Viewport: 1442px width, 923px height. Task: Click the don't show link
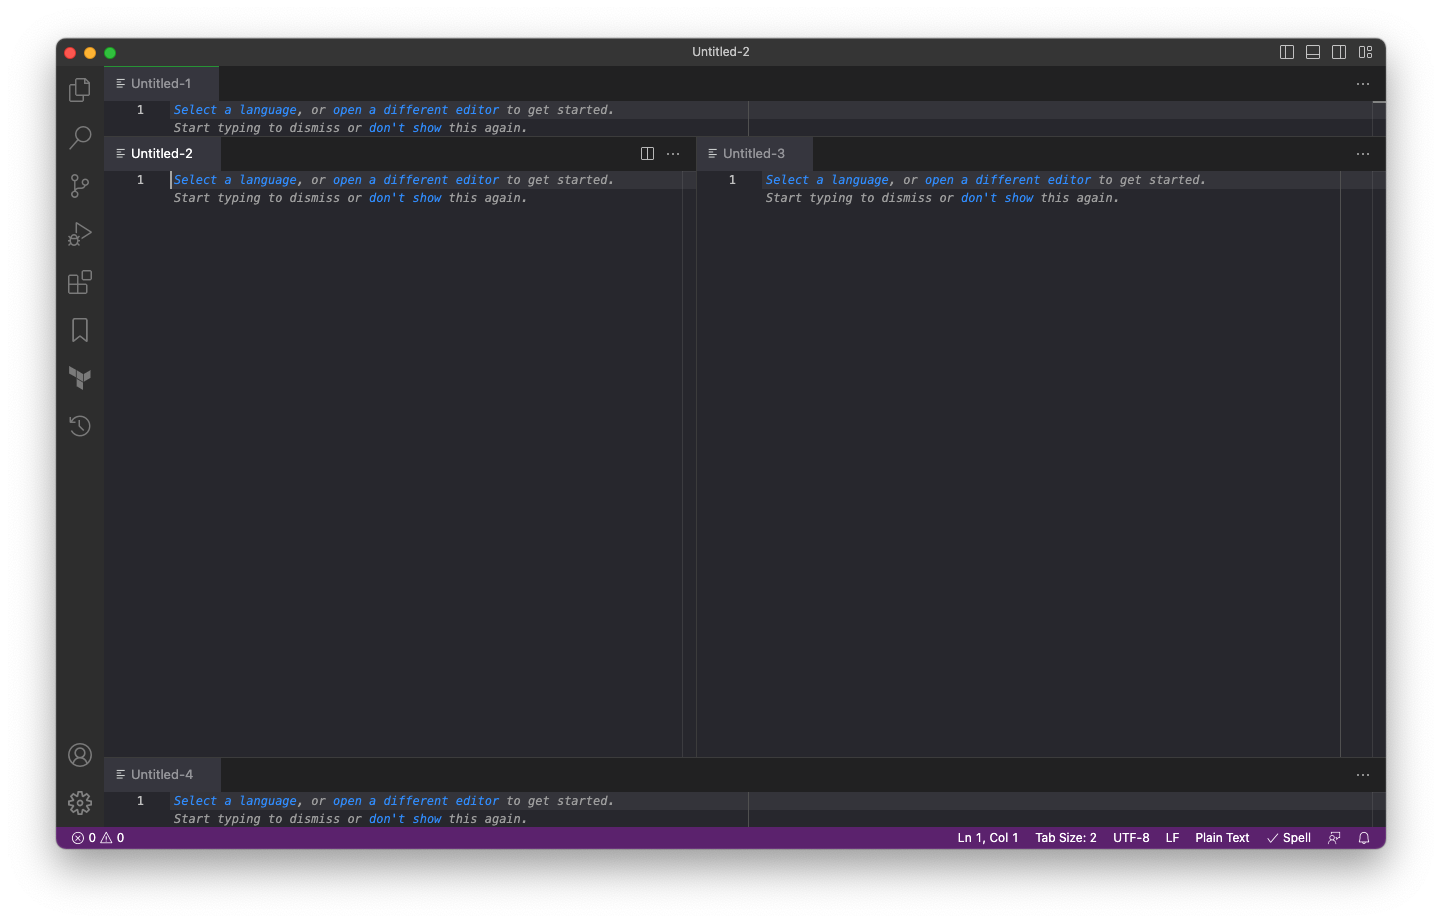pyautogui.click(x=405, y=197)
